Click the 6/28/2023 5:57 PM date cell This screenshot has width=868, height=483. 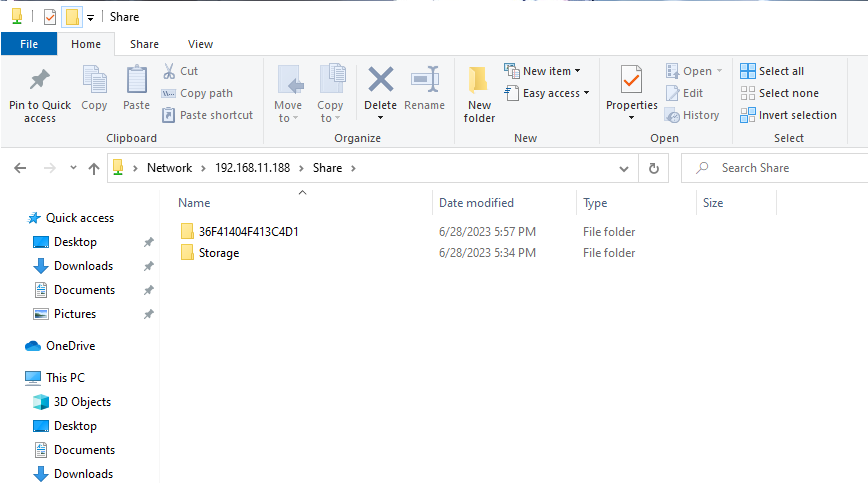pyautogui.click(x=487, y=232)
